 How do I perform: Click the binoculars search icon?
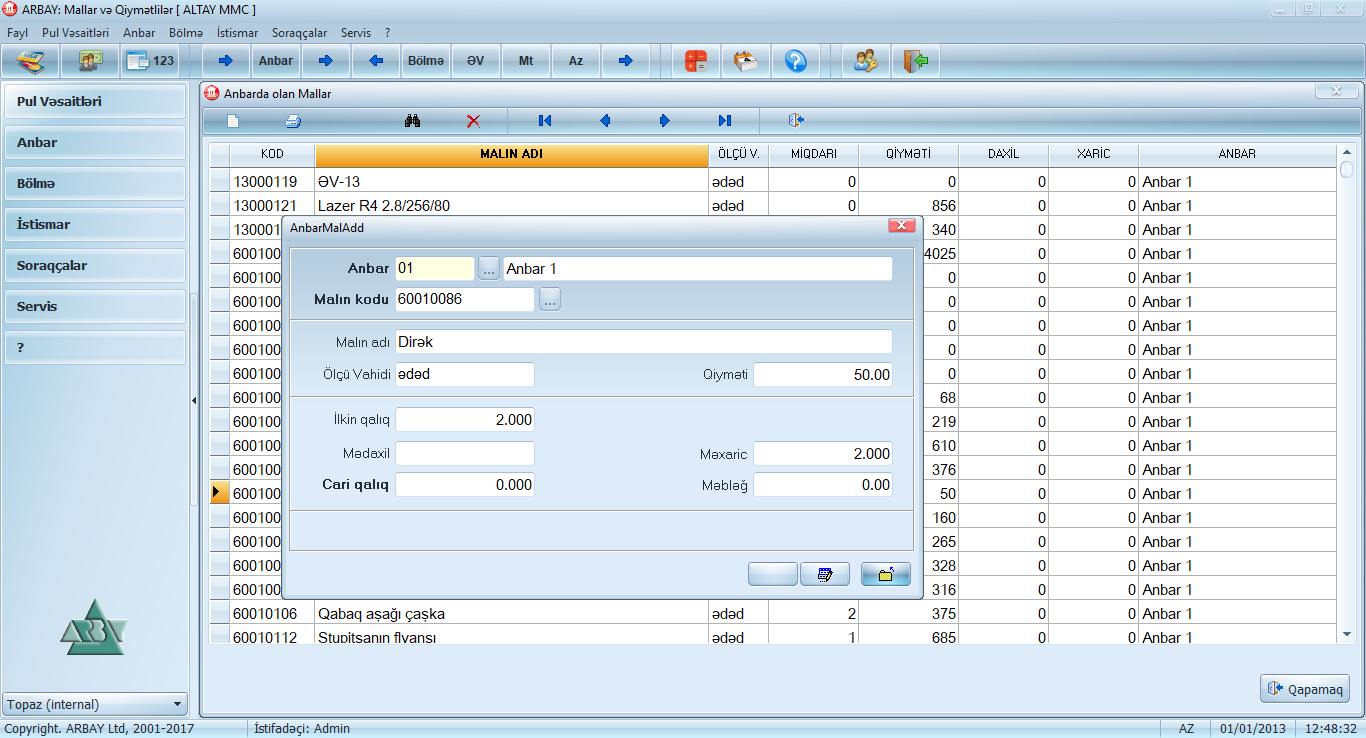click(x=412, y=121)
